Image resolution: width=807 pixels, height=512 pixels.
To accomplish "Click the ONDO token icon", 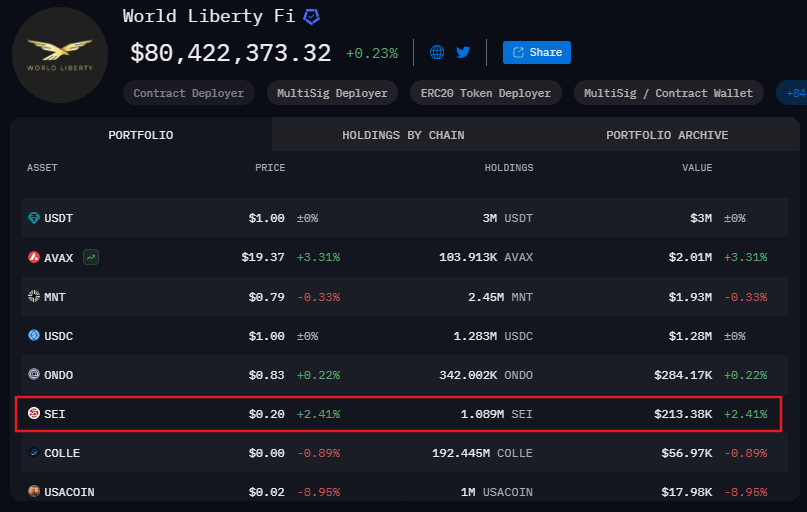I will (34, 374).
